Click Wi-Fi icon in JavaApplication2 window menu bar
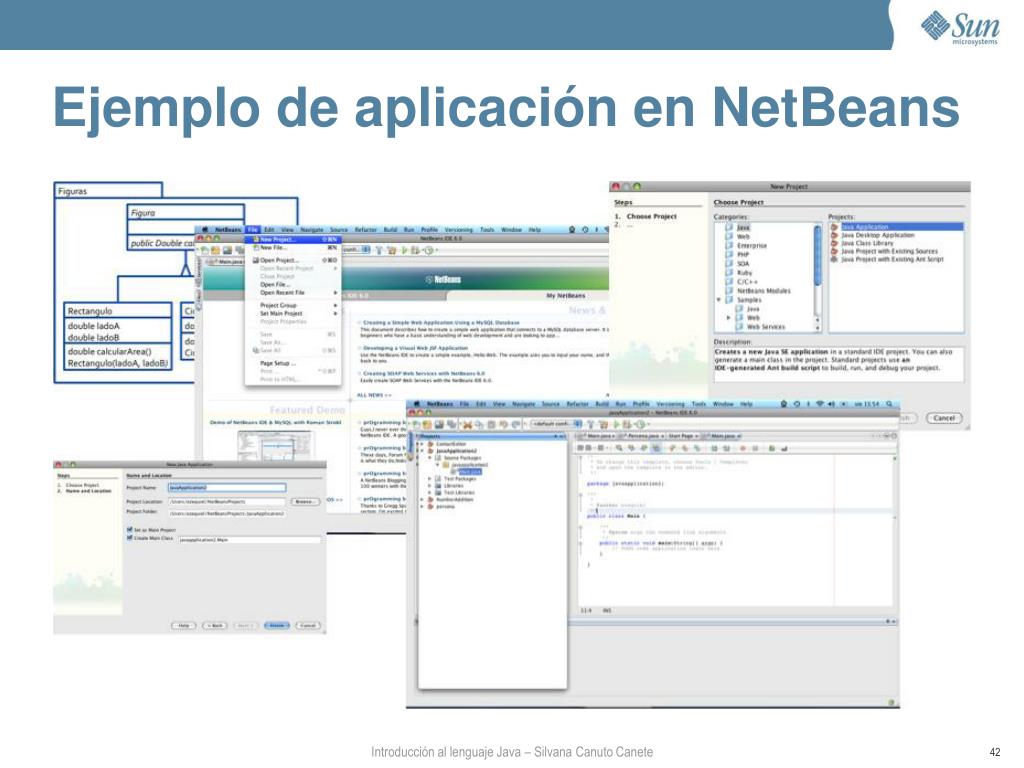The width and height of the screenshot is (1024, 768). point(820,404)
